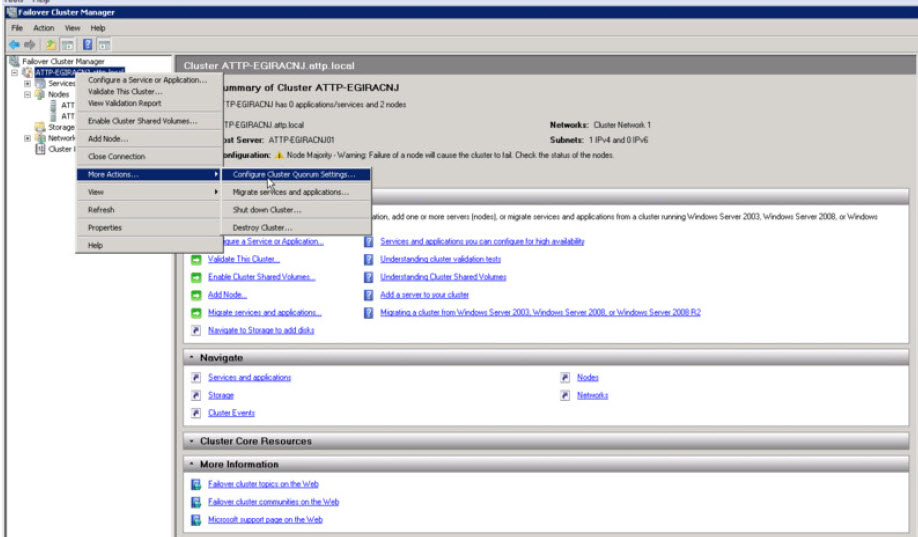
Task: Collapse the More Information section header
Action: click(191, 464)
